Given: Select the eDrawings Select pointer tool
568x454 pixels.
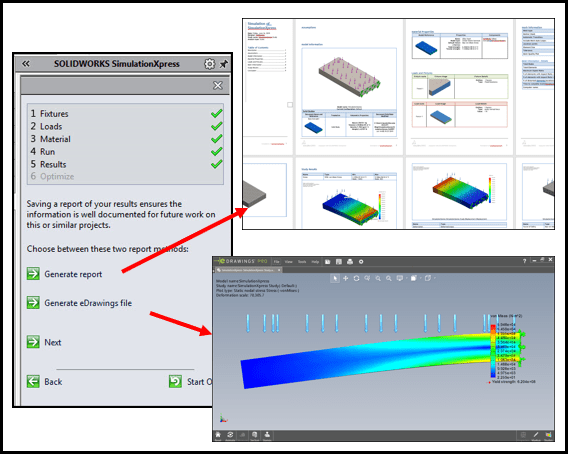Looking at the screenshot, I should tap(335, 278).
